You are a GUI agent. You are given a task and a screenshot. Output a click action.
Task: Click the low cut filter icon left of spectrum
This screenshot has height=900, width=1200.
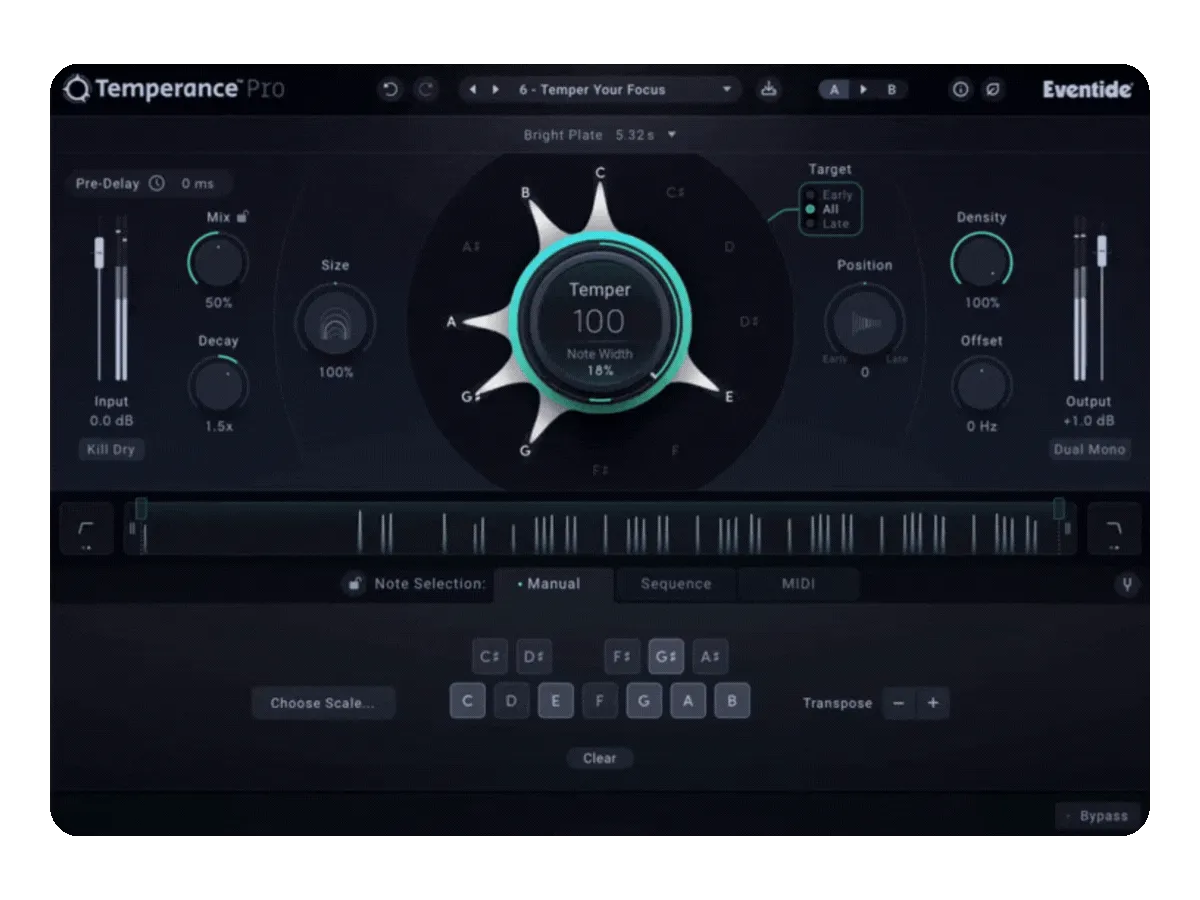coord(86,529)
